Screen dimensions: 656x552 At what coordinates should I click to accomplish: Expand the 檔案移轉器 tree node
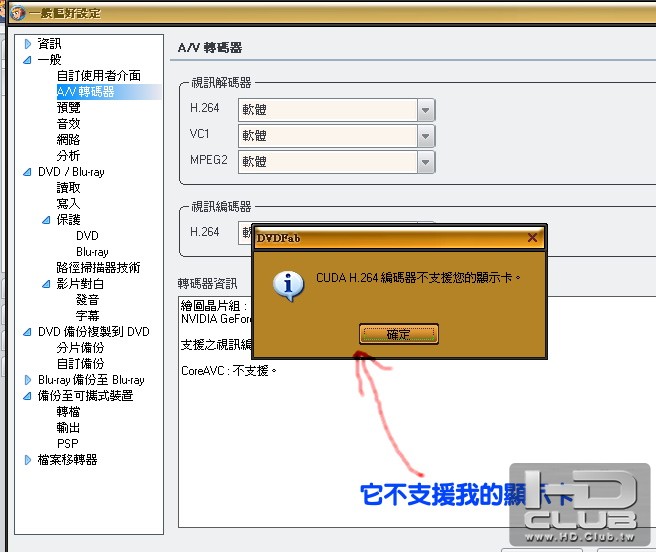pyautogui.click(x=28, y=460)
